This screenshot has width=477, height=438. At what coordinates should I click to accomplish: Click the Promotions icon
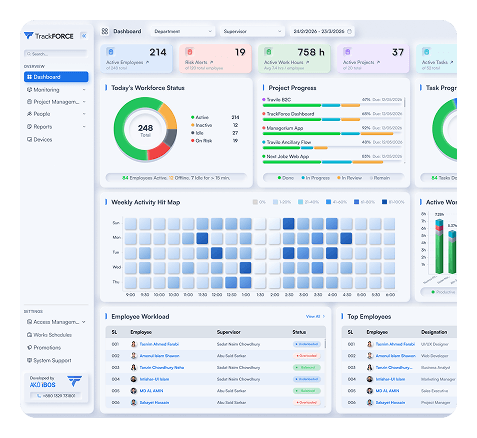tap(29, 347)
